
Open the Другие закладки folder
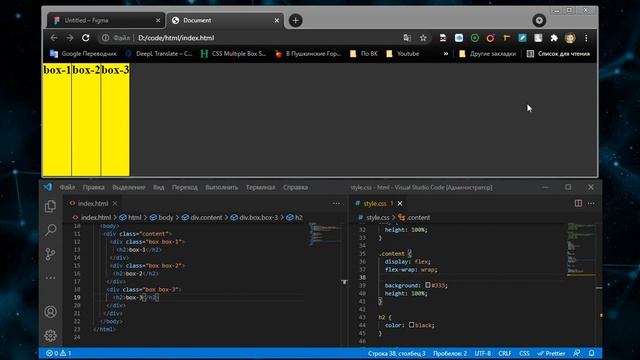click(x=487, y=54)
